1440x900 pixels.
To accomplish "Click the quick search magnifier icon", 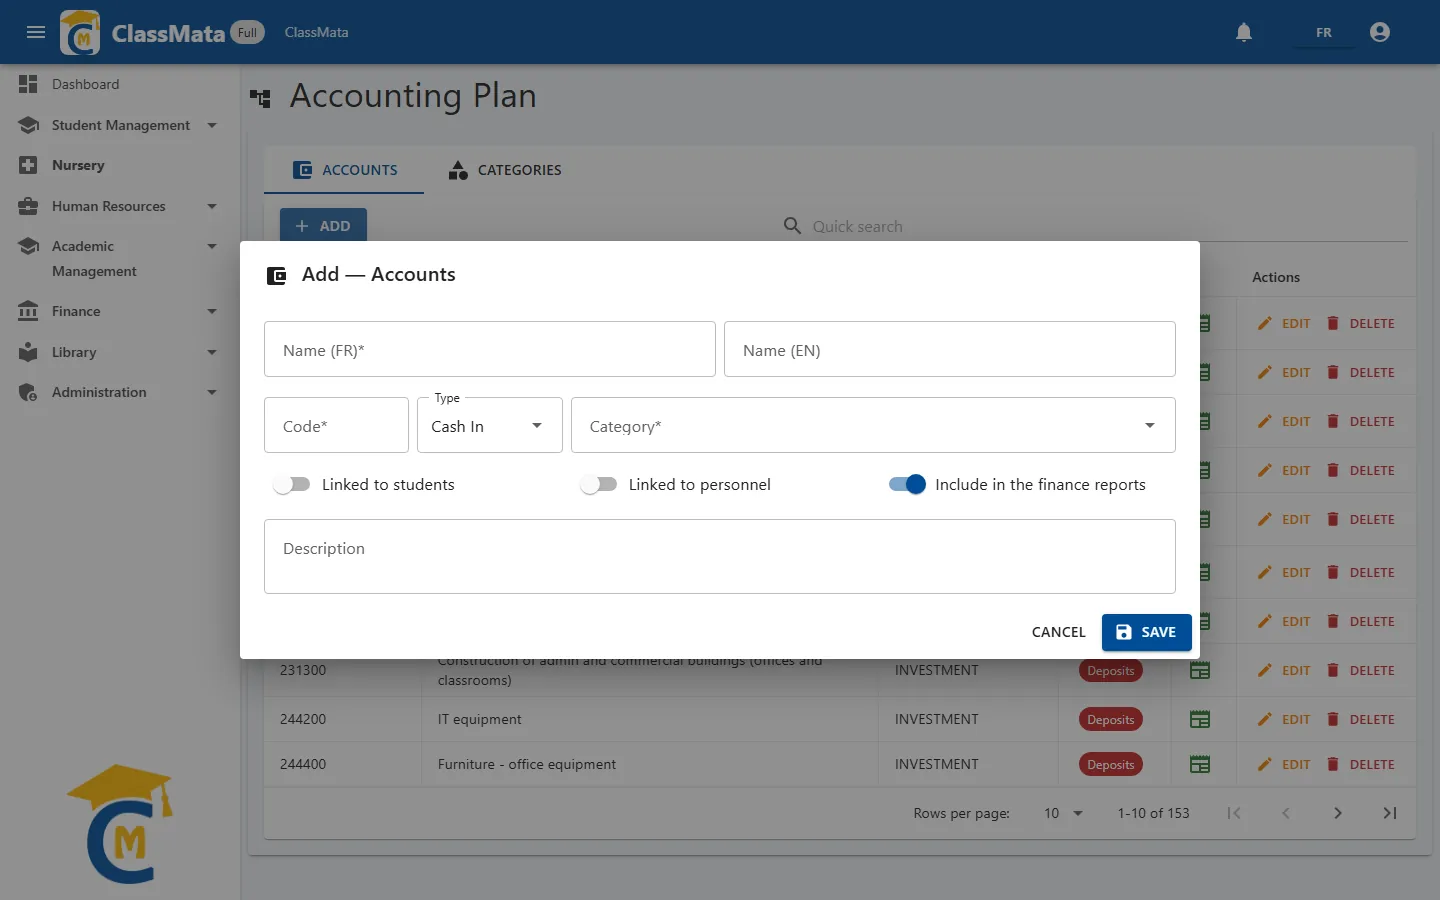I will (792, 226).
